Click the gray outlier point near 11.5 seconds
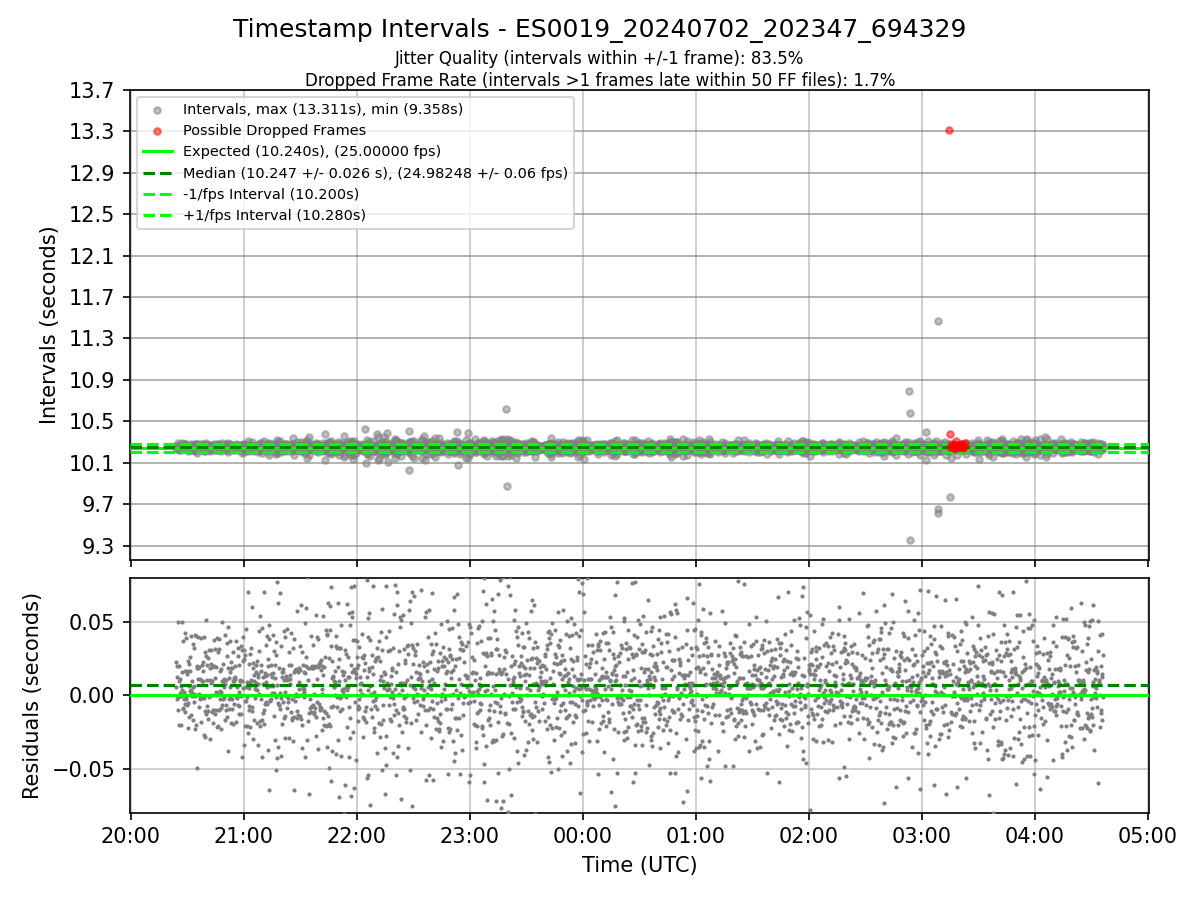 [x=938, y=321]
